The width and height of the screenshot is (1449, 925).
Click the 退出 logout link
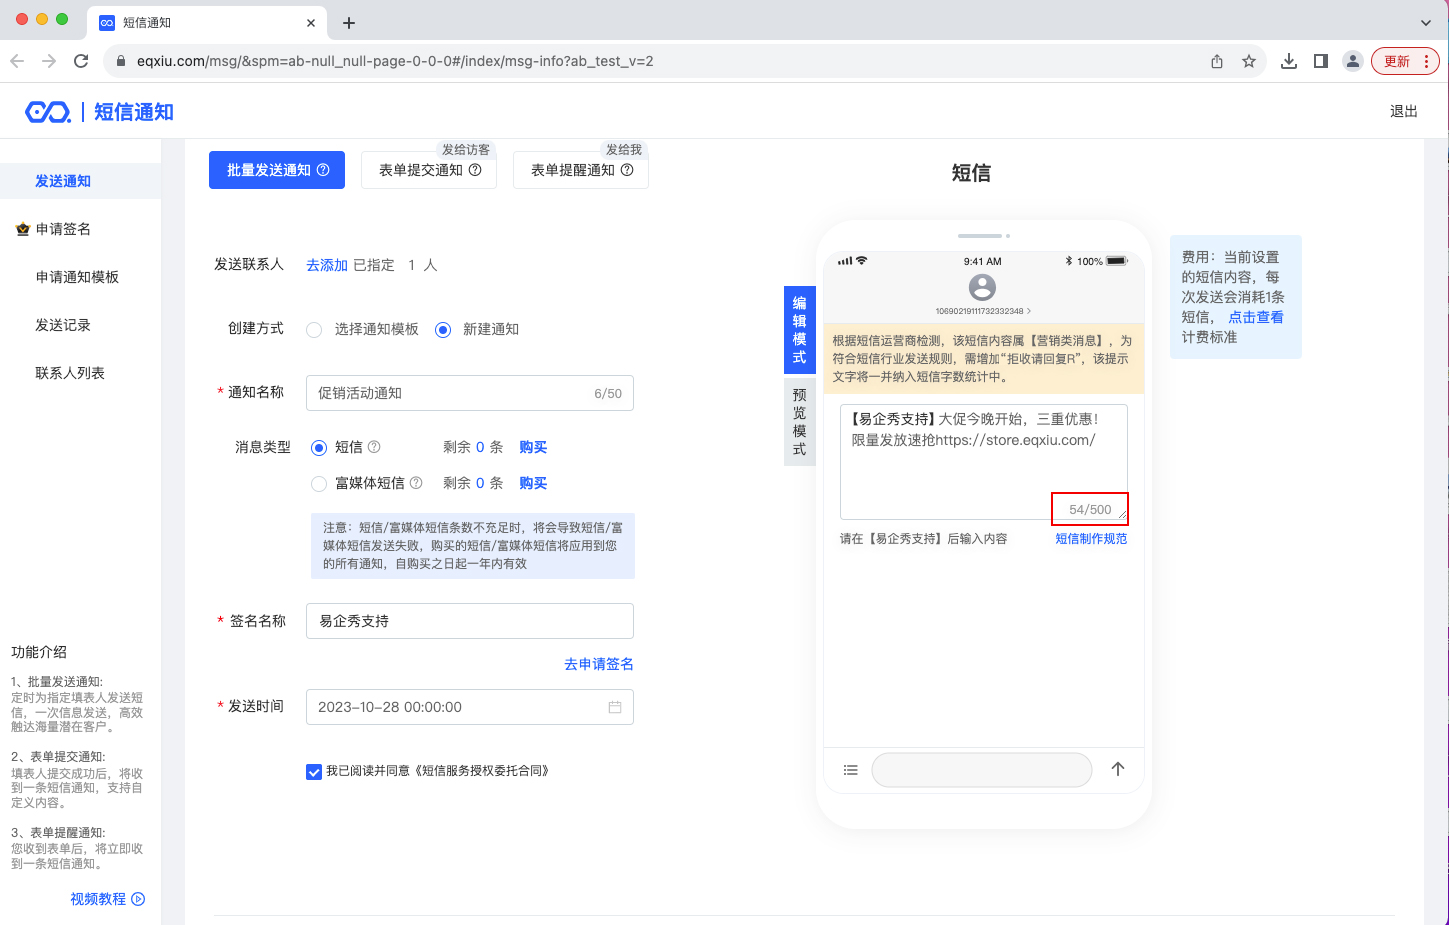[1404, 111]
